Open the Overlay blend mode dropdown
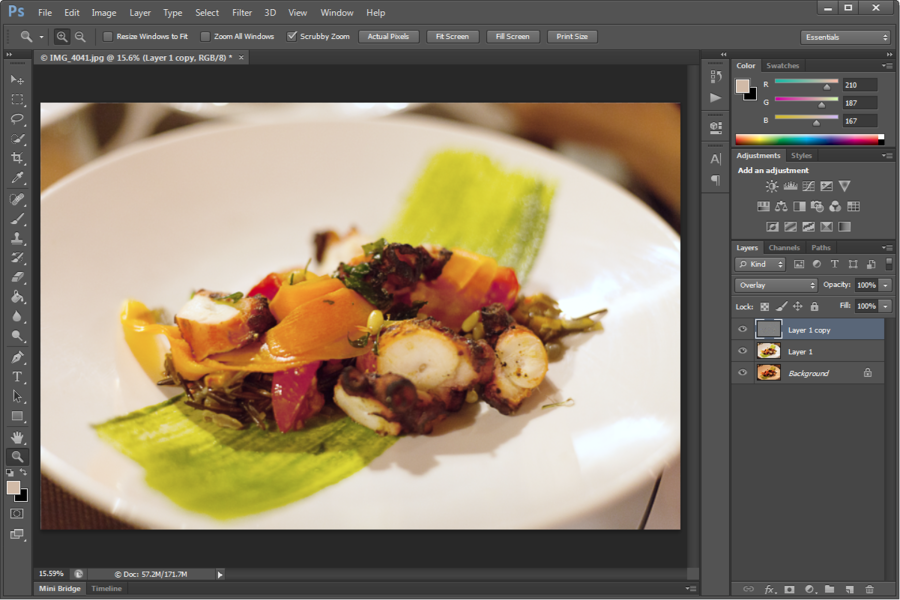900x600 pixels. (x=775, y=285)
